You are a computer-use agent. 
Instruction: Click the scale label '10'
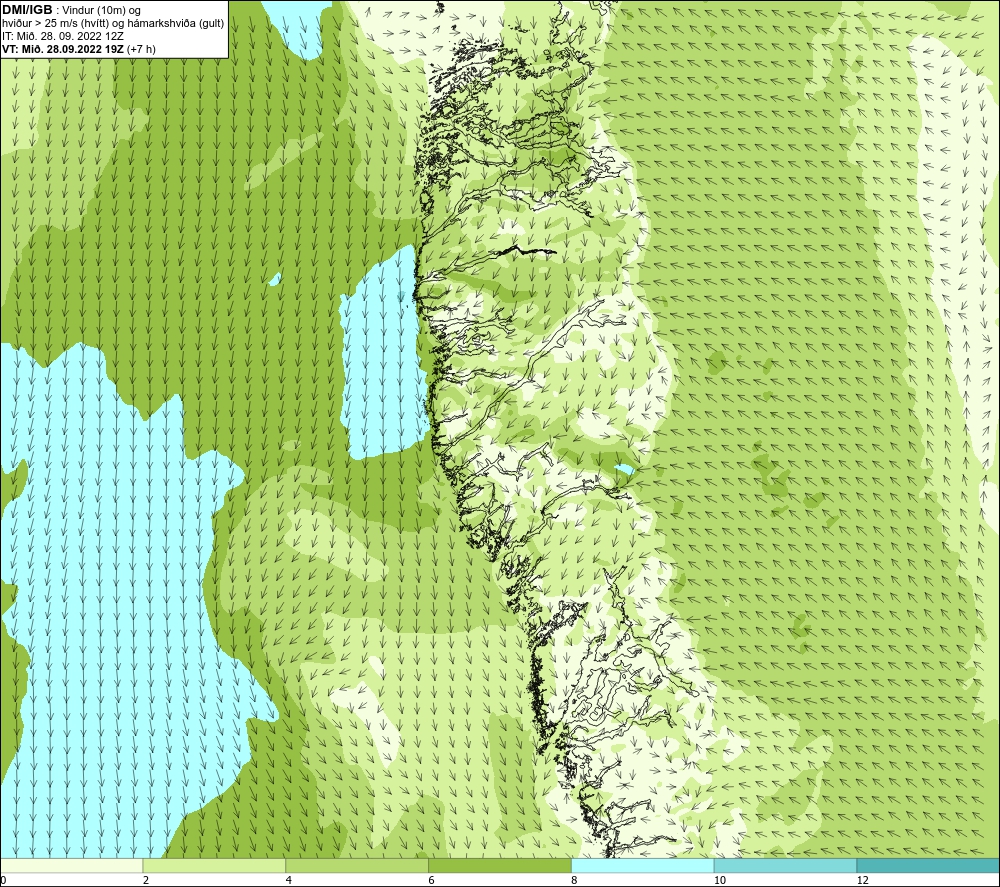pos(720,880)
